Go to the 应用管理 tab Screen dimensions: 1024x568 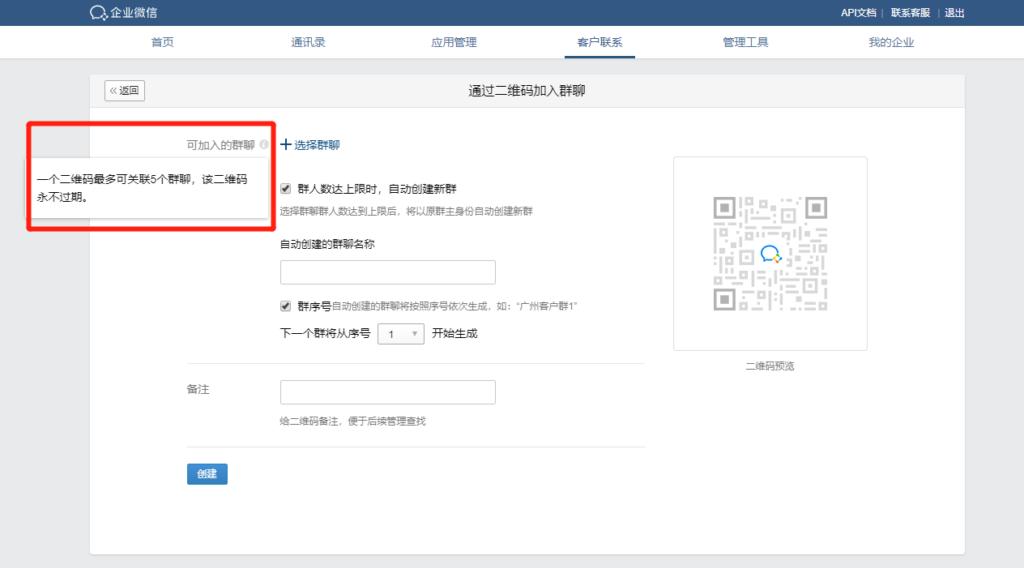[x=453, y=42]
